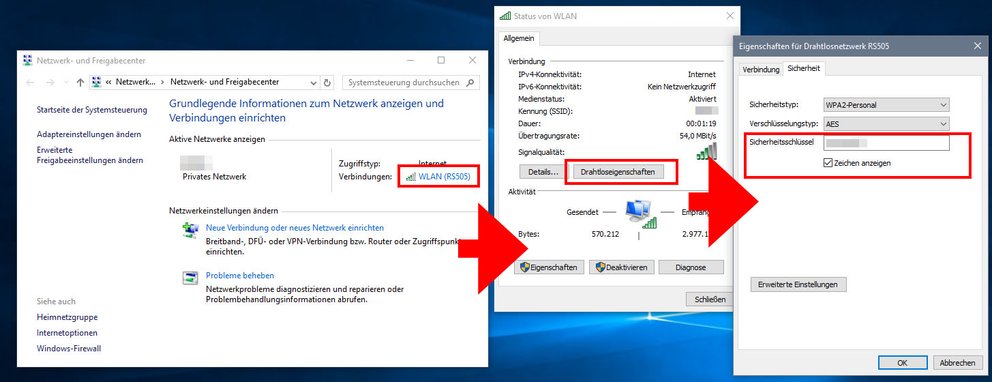Open Adaptereinstellungen ändern
992x382 pixels.
pos(89,135)
